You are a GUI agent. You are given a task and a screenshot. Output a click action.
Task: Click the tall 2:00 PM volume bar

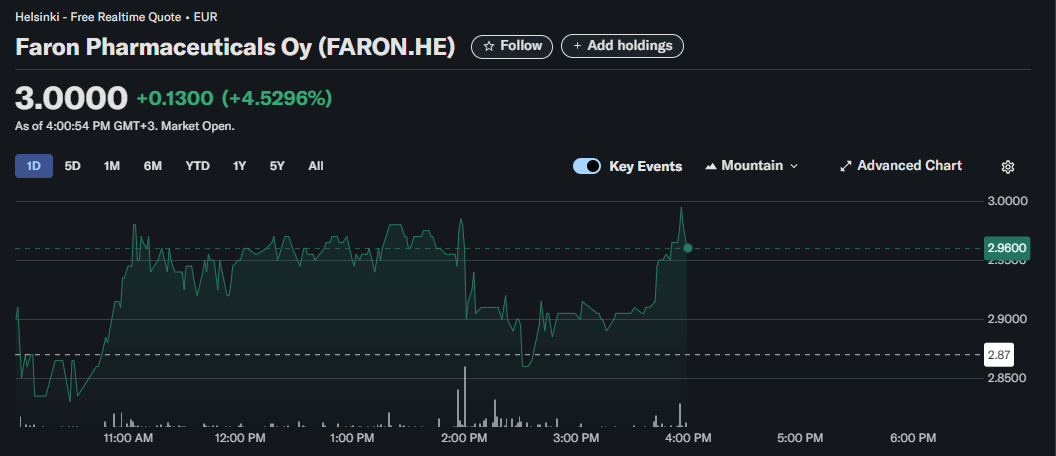(x=465, y=396)
